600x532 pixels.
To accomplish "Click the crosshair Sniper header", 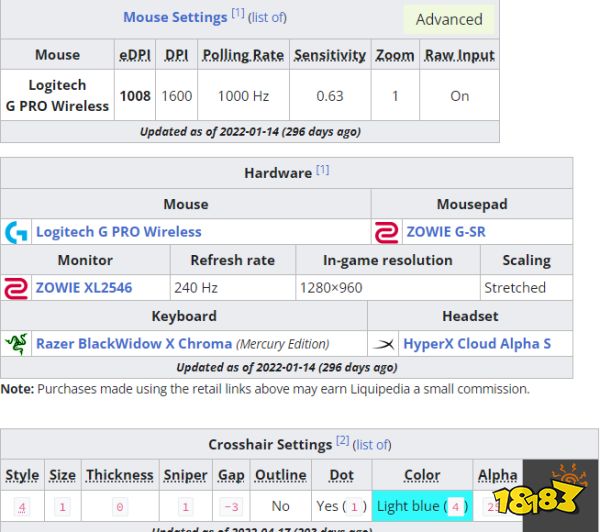I will (x=185, y=475).
